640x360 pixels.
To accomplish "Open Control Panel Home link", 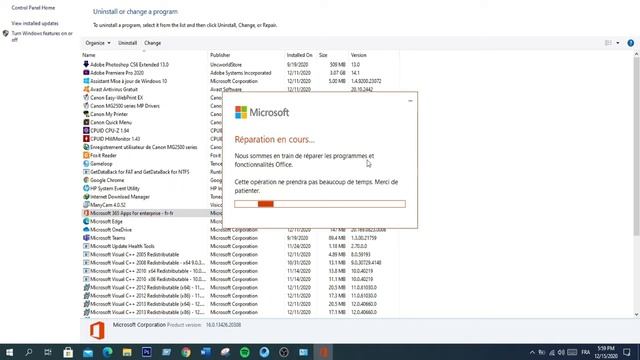I will pos(33,8).
